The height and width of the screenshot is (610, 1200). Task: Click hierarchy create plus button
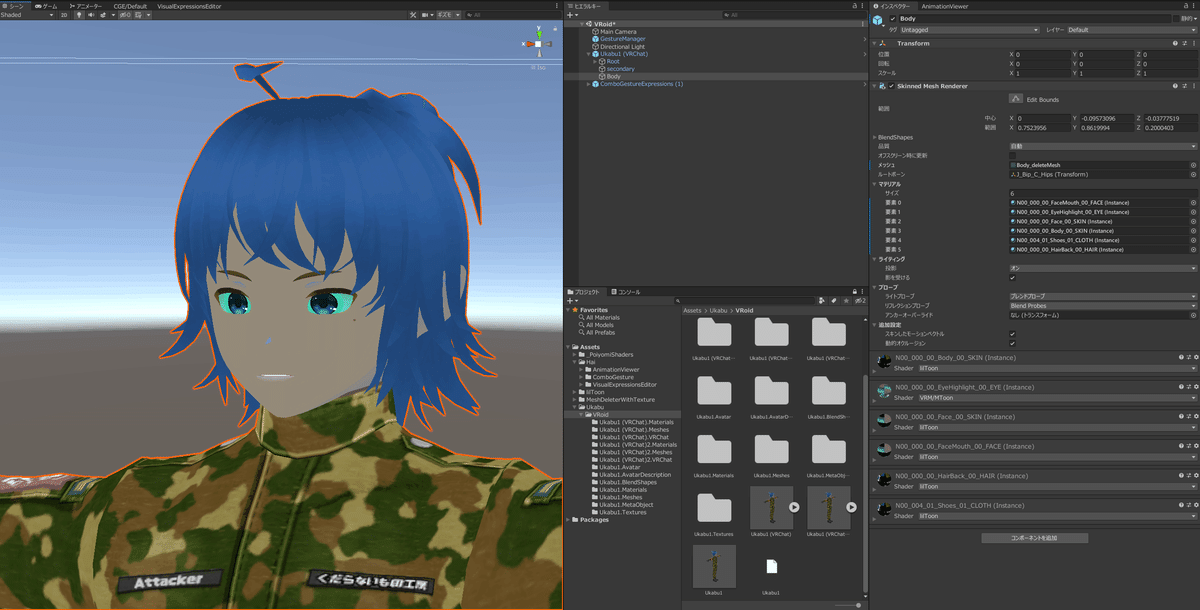click(x=572, y=15)
